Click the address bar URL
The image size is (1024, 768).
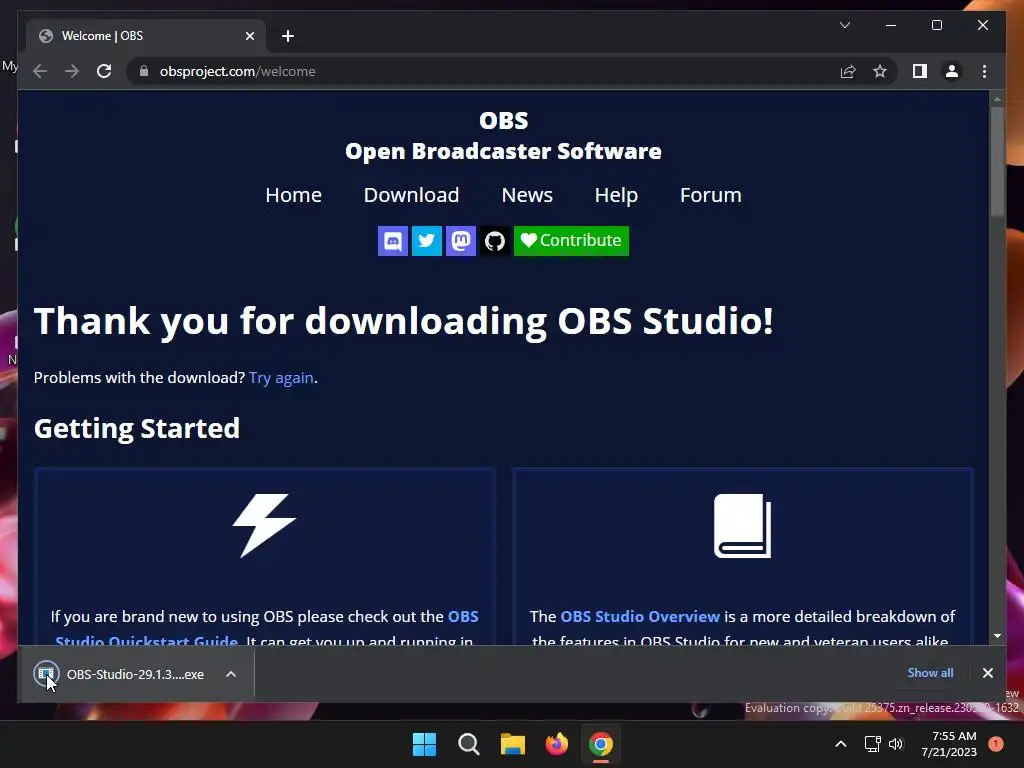(x=238, y=71)
